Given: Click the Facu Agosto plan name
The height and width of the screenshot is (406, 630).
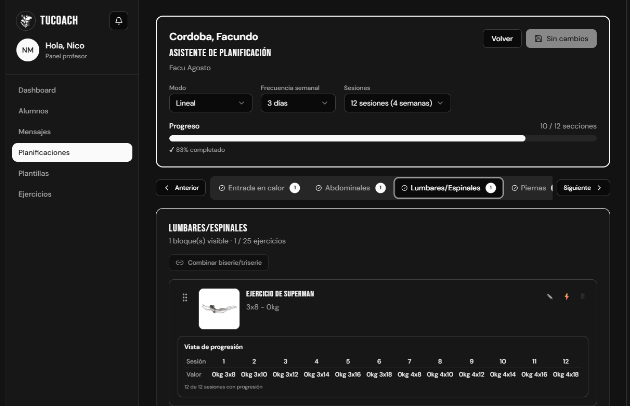Looking at the screenshot, I should [190, 68].
